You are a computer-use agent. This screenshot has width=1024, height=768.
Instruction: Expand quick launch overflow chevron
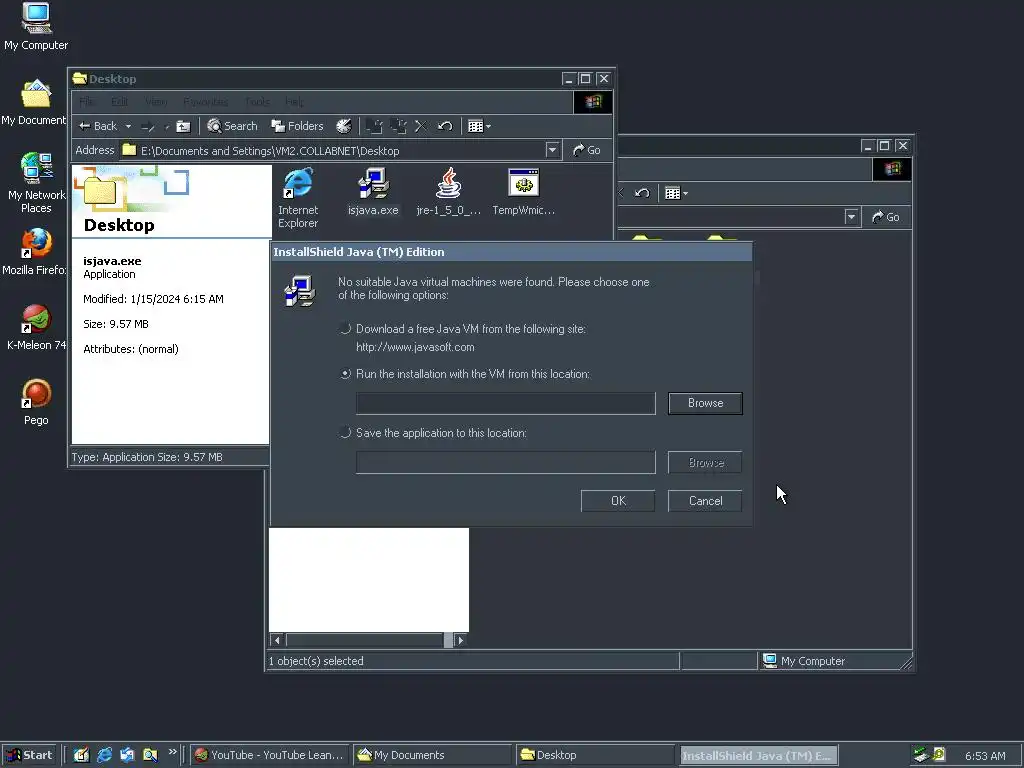[x=172, y=752]
